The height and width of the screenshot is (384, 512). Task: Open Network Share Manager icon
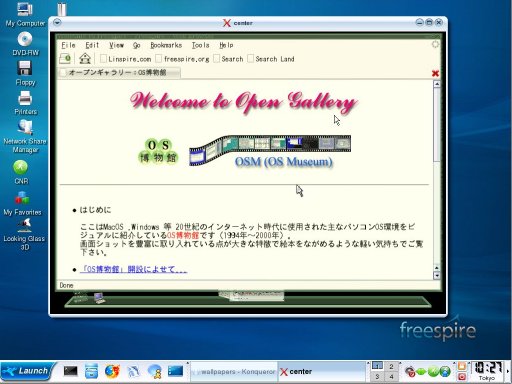click(25, 137)
